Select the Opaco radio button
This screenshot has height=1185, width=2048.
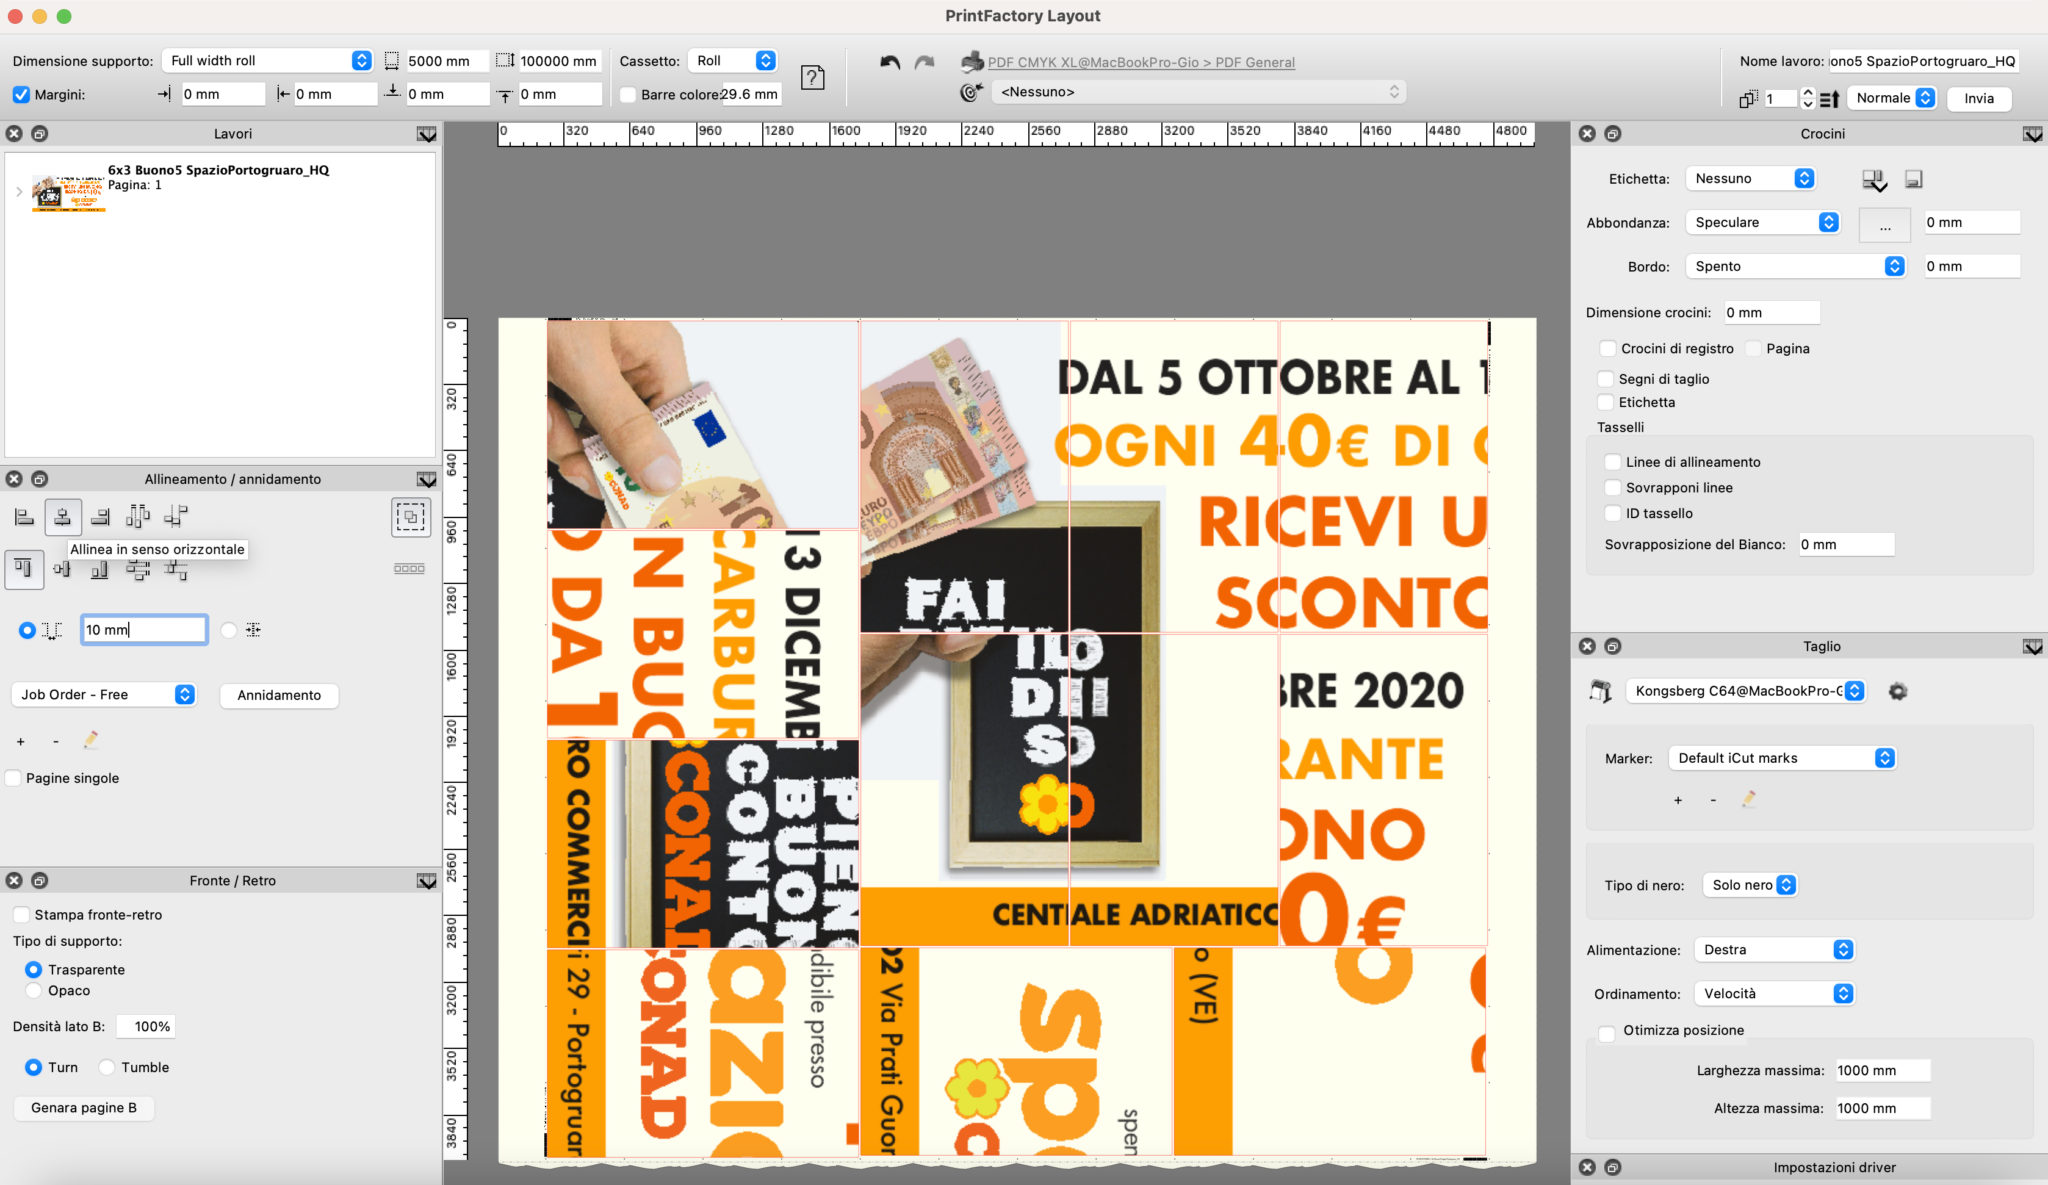(x=33, y=990)
